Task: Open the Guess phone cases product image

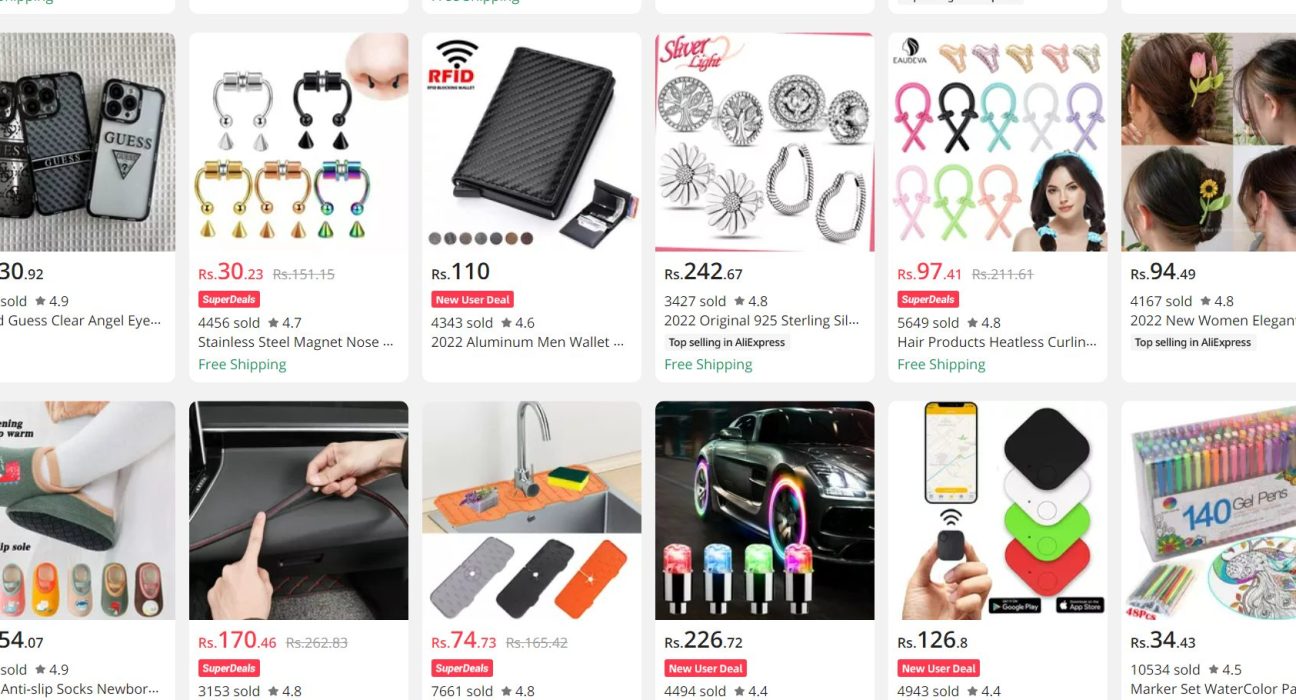Action: click(87, 142)
